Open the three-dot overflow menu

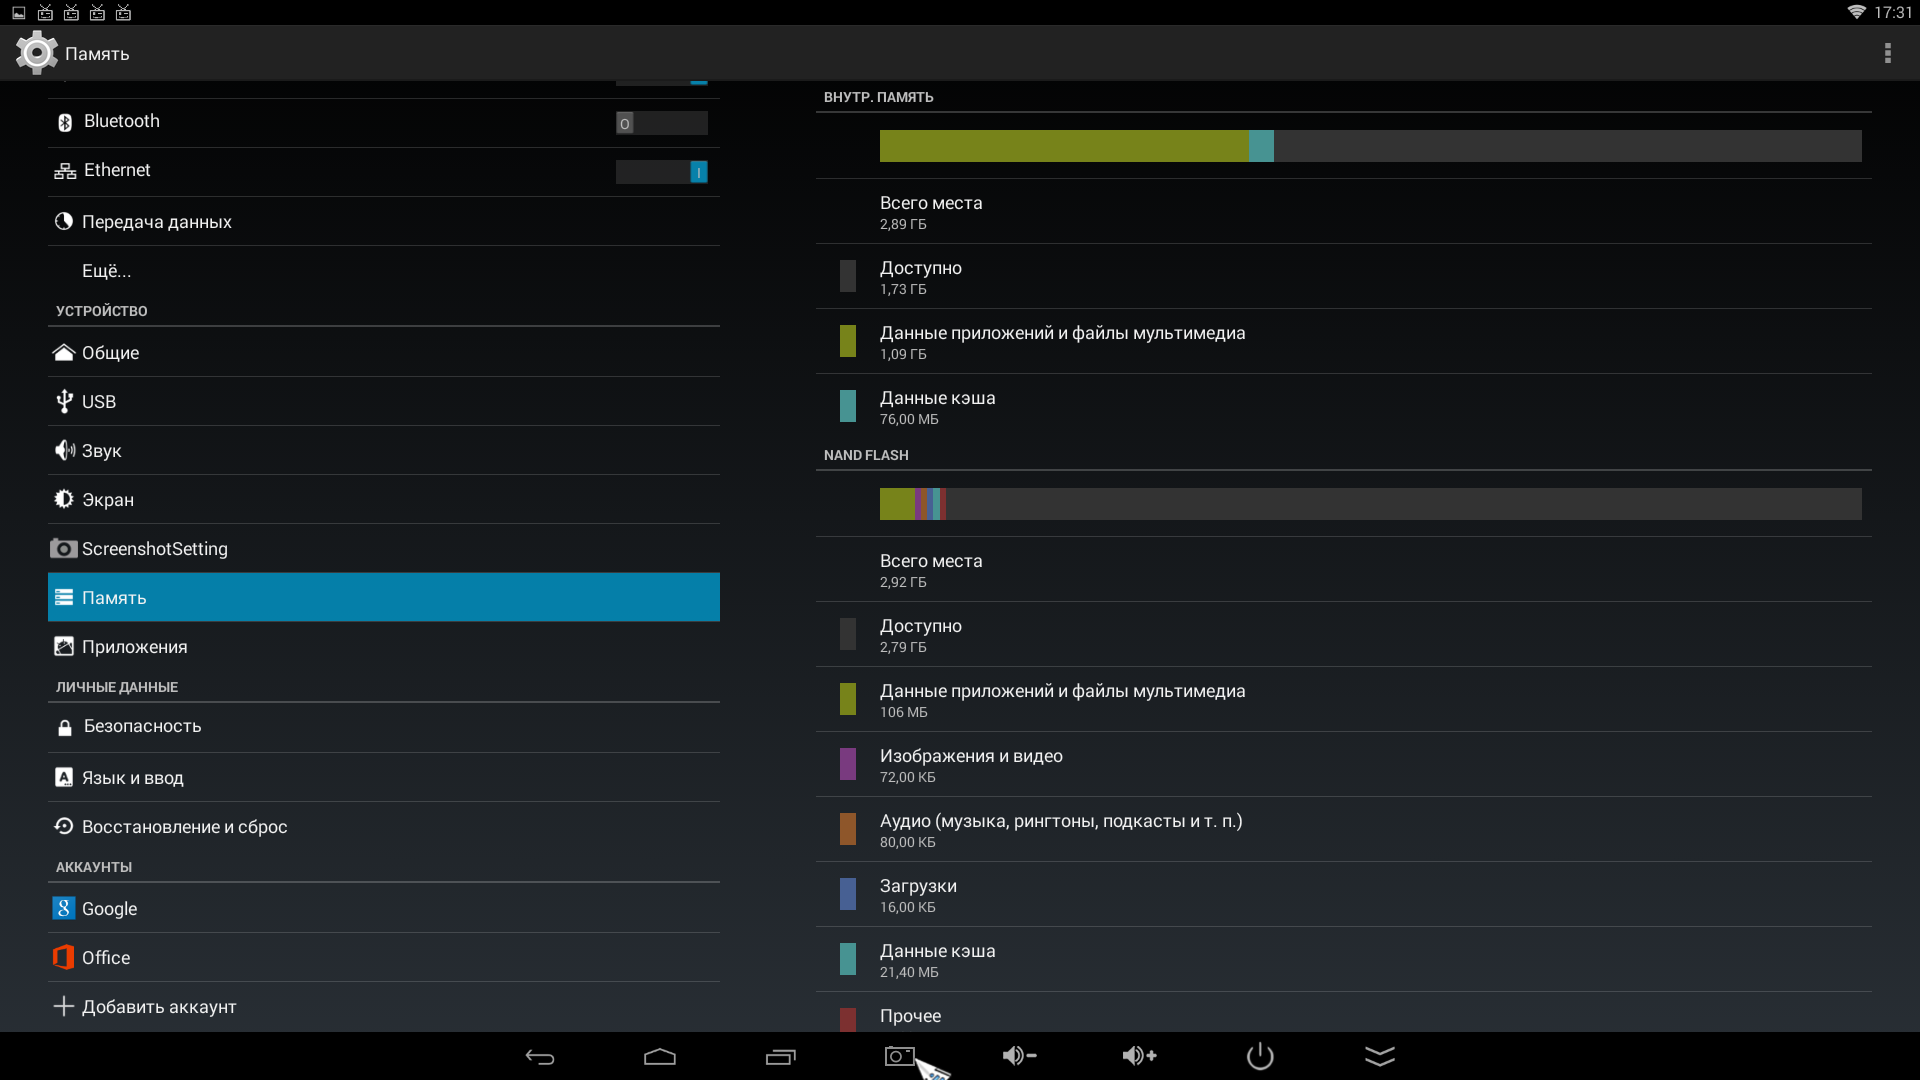[x=1887, y=53]
